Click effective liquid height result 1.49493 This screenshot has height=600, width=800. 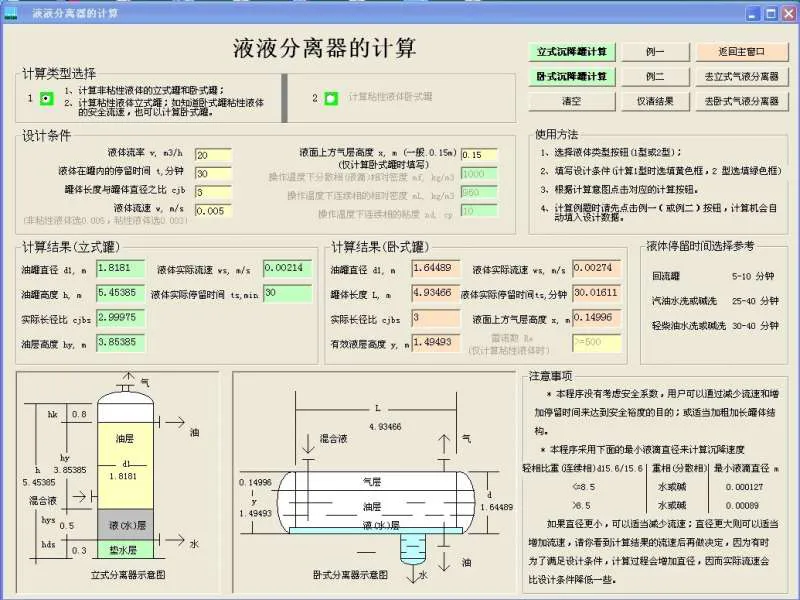point(436,342)
